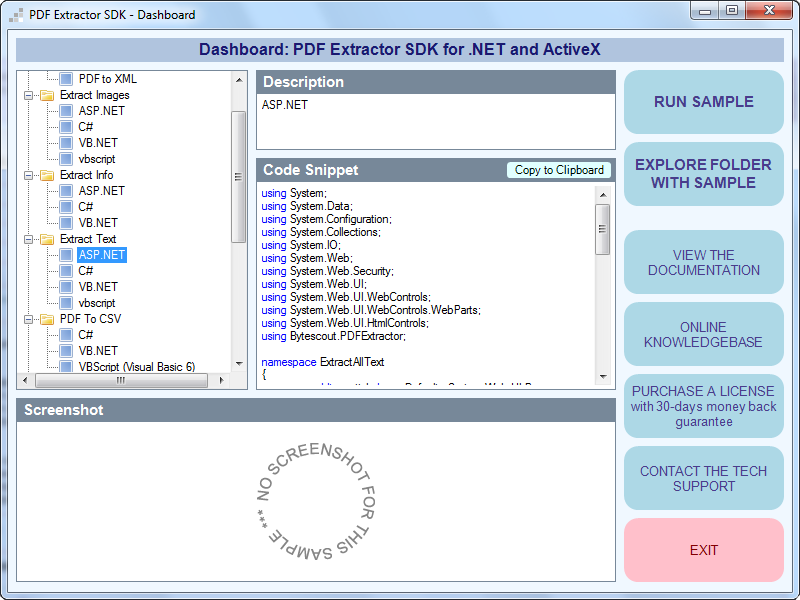Select the VB.NET icon under Extract Info
The height and width of the screenshot is (600, 800).
[66, 223]
